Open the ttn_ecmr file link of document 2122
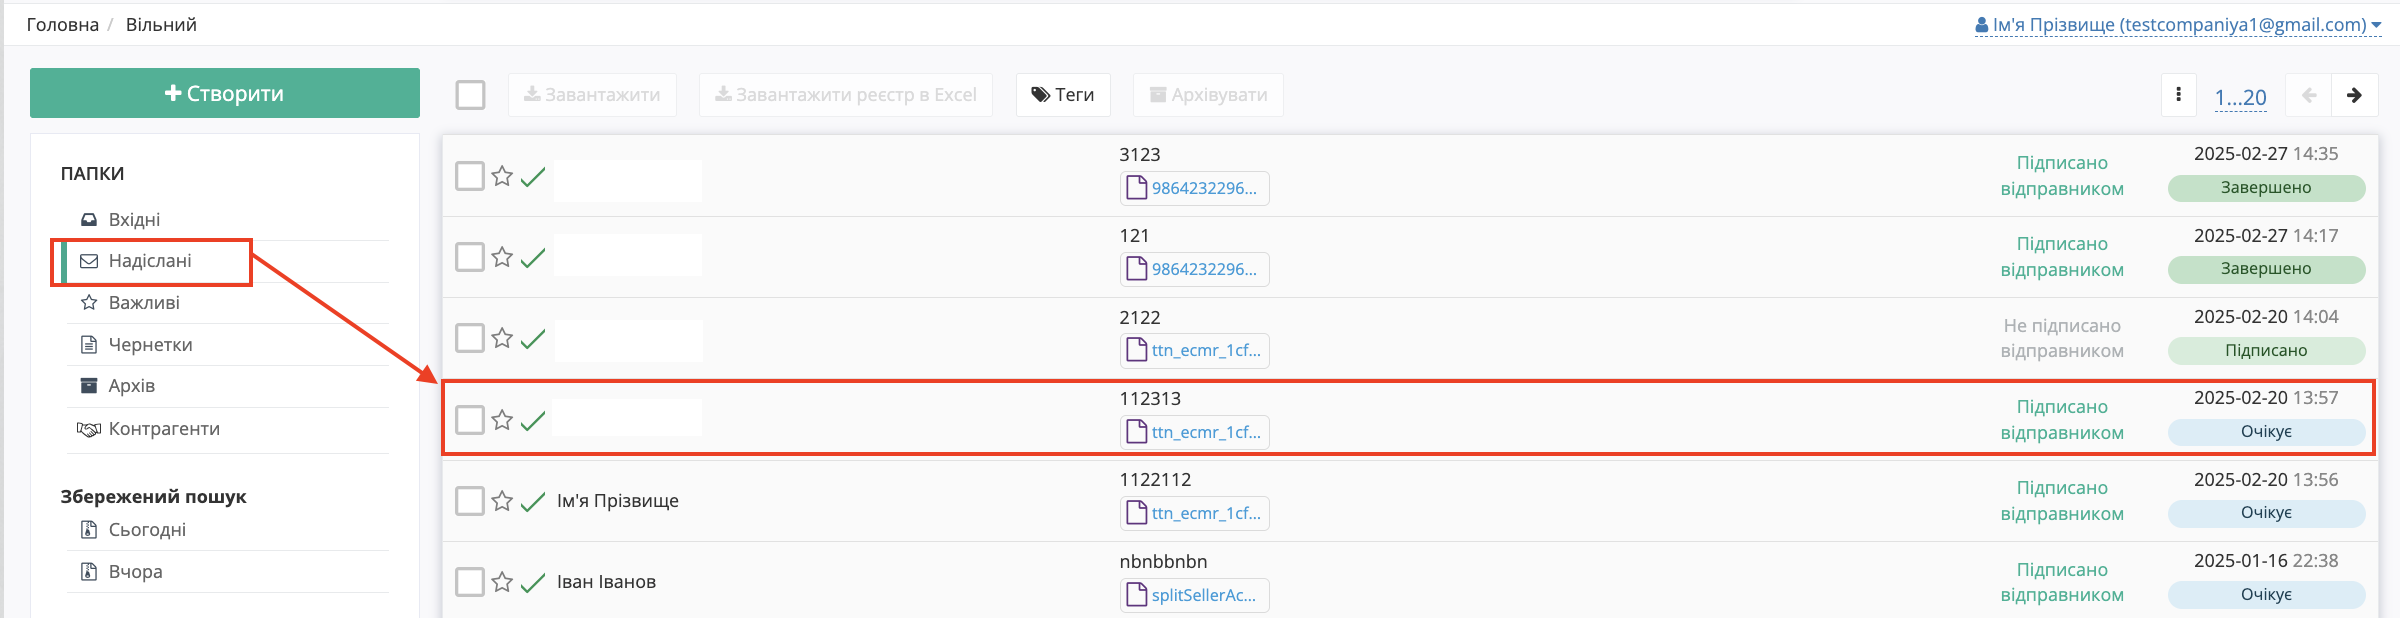Viewport: 2400px width, 618px height. pyautogui.click(x=1194, y=350)
